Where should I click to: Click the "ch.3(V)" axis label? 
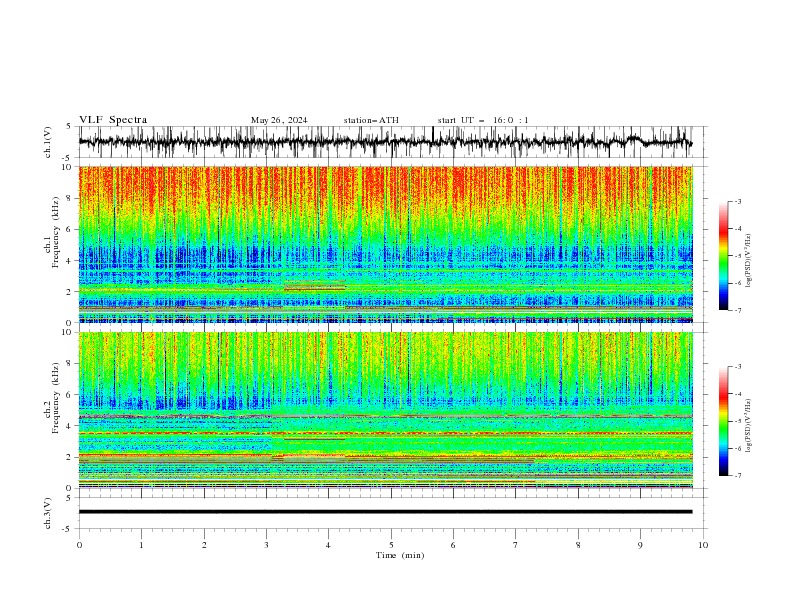48,513
